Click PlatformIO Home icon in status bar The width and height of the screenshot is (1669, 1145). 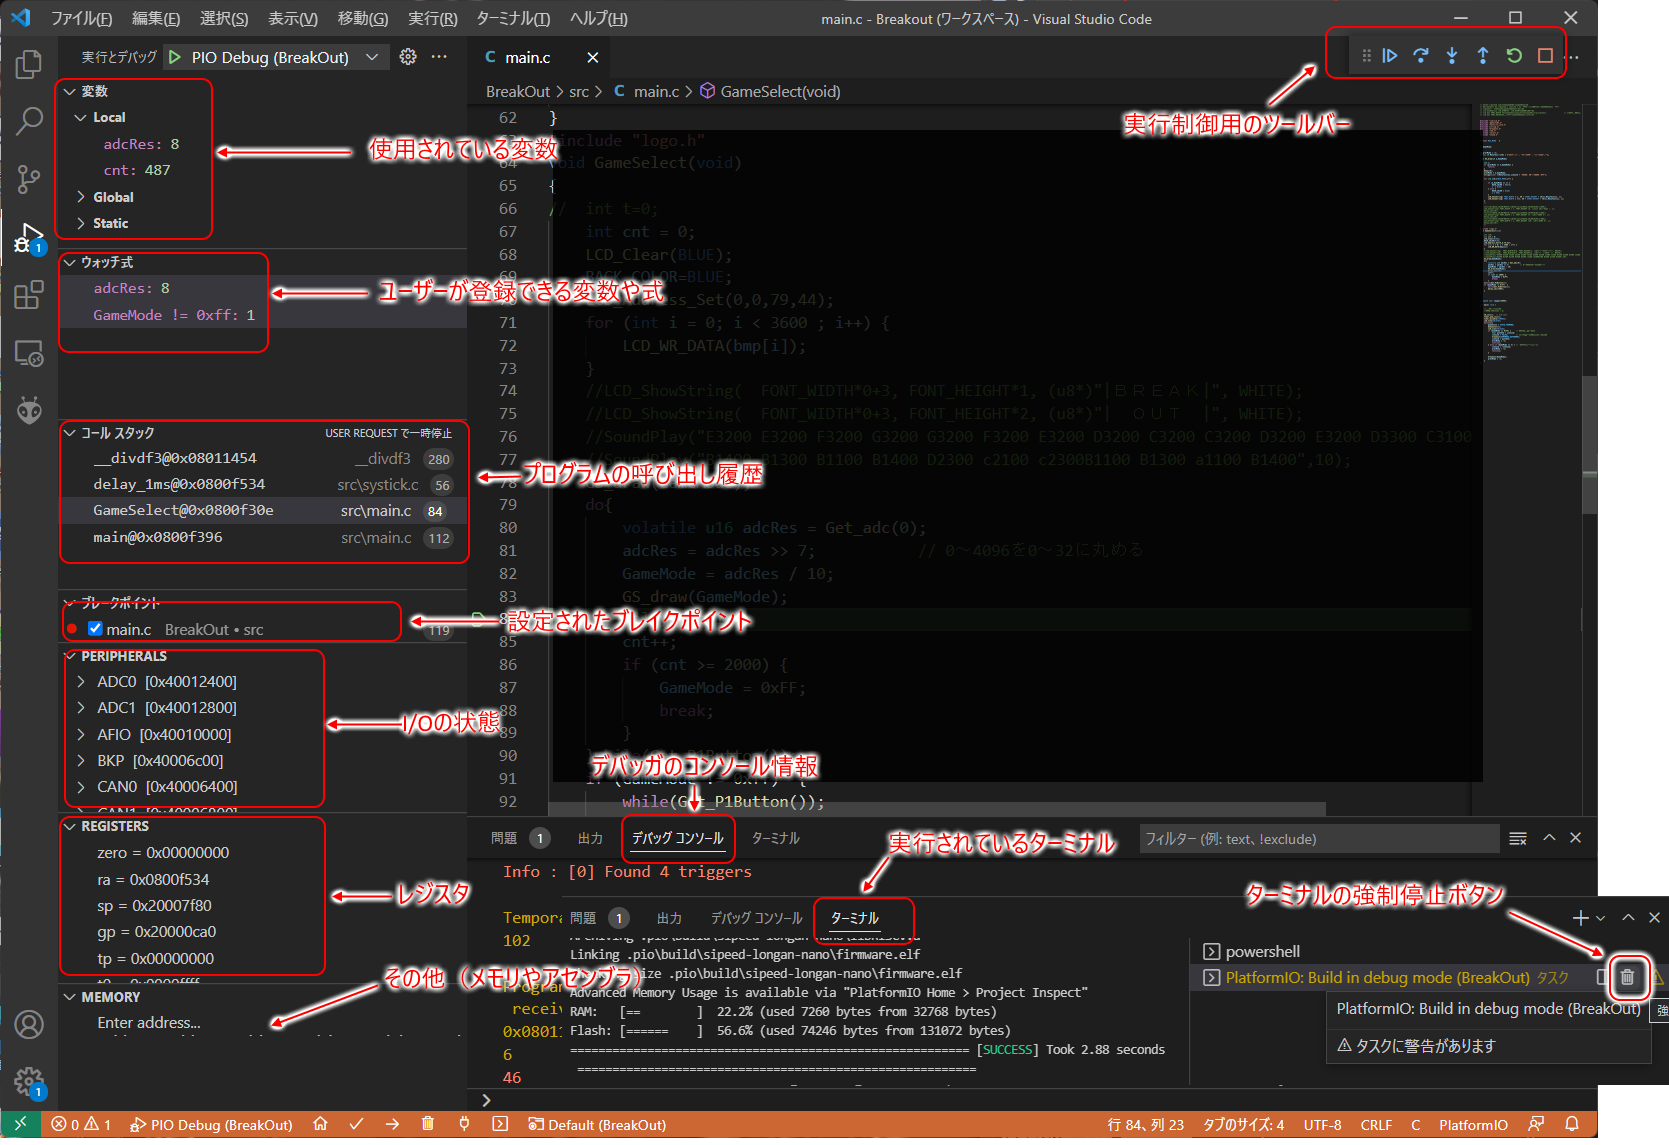pos(320,1124)
